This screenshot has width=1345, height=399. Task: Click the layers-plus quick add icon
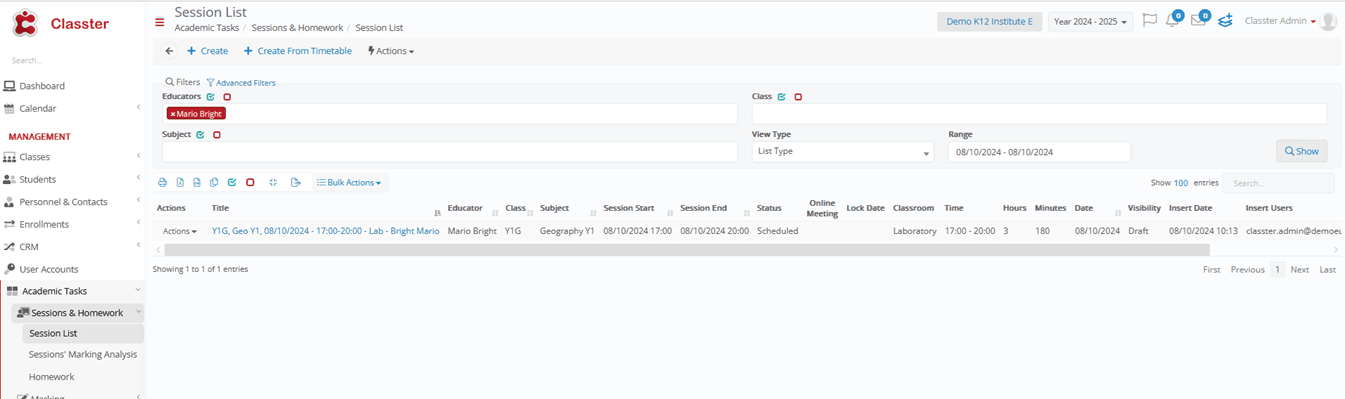(x=1225, y=21)
